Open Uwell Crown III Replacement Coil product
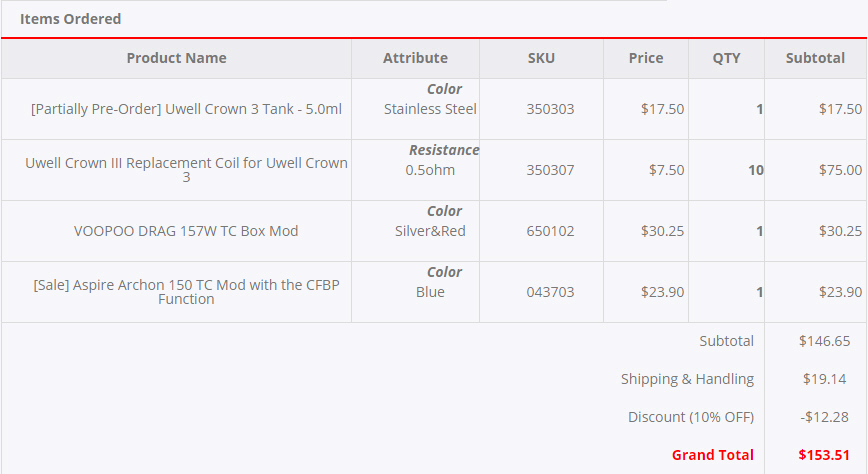Screen dimensions: 868x474 [186, 170]
